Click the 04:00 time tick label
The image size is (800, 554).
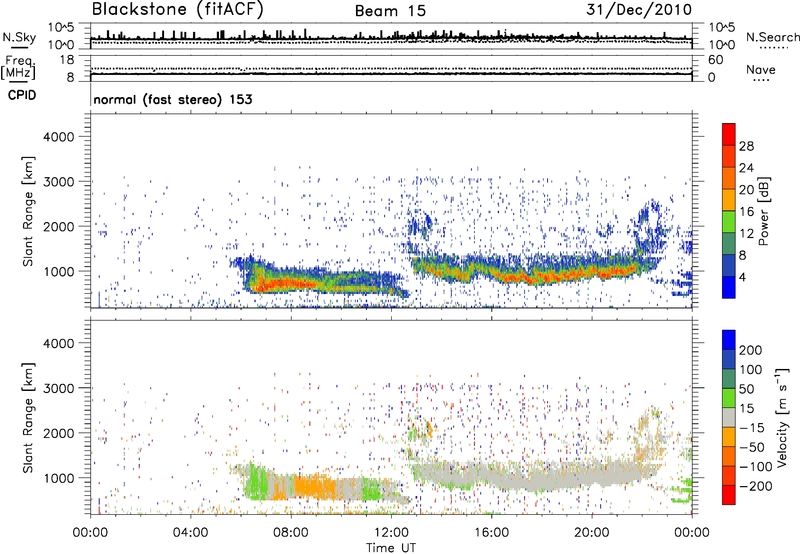coord(190,533)
